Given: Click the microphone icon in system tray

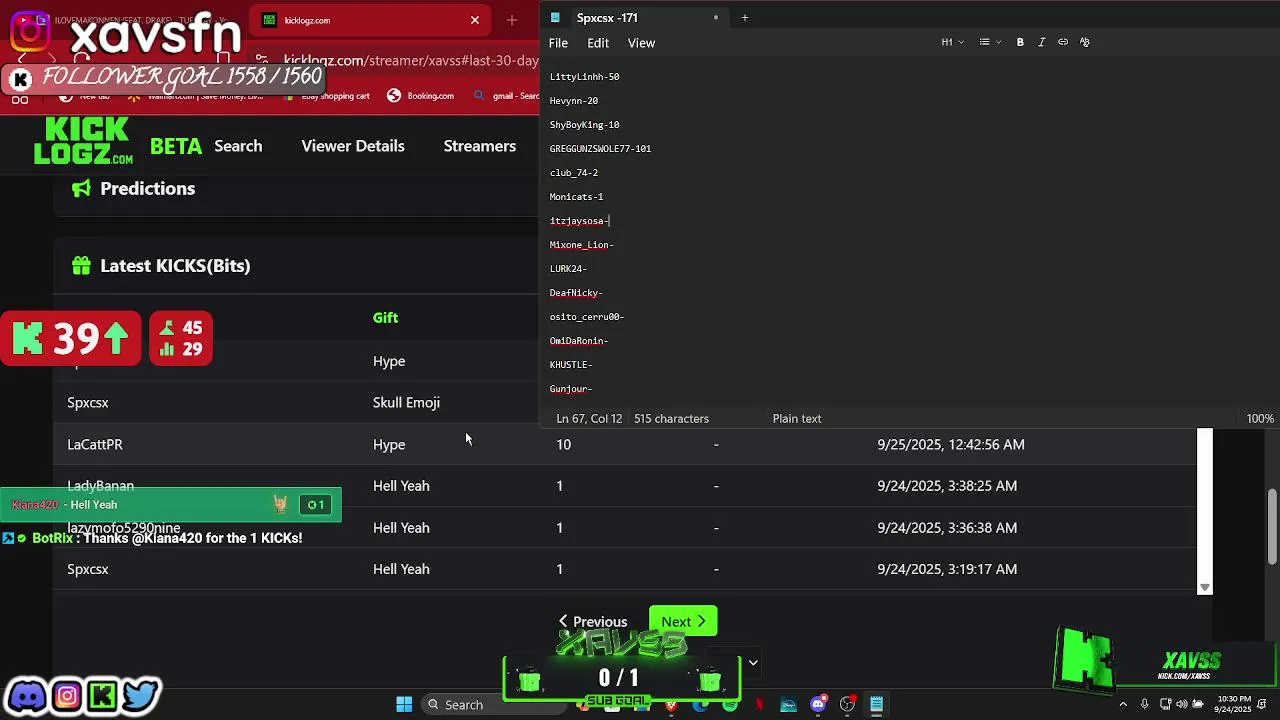Looking at the screenshot, I should pos(1145,705).
